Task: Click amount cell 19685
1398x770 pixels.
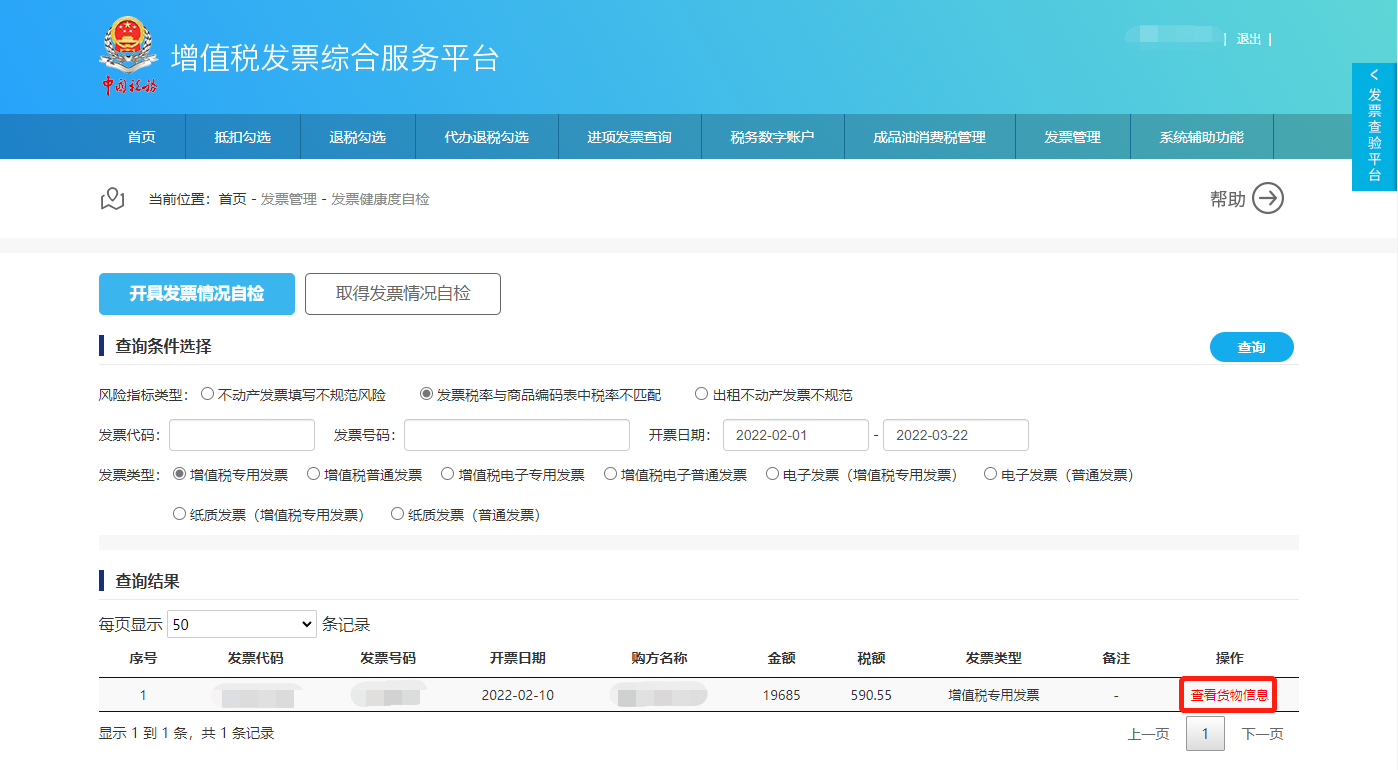Action: 782,695
